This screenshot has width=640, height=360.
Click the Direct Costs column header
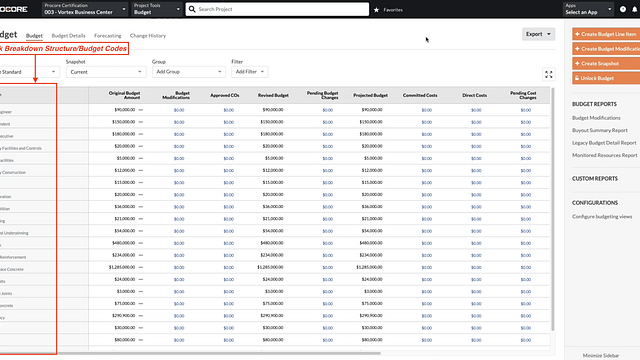(x=474, y=96)
